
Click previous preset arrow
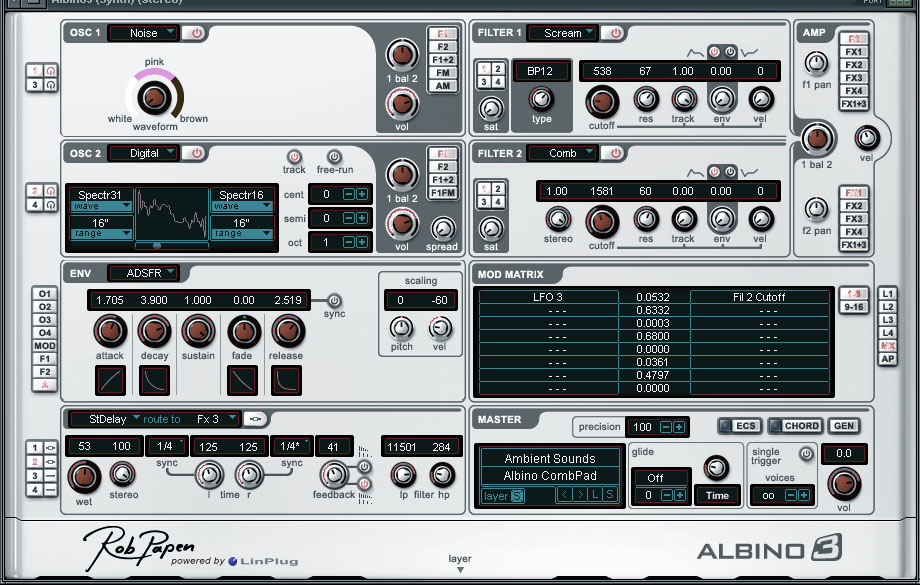click(x=564, y=495)
